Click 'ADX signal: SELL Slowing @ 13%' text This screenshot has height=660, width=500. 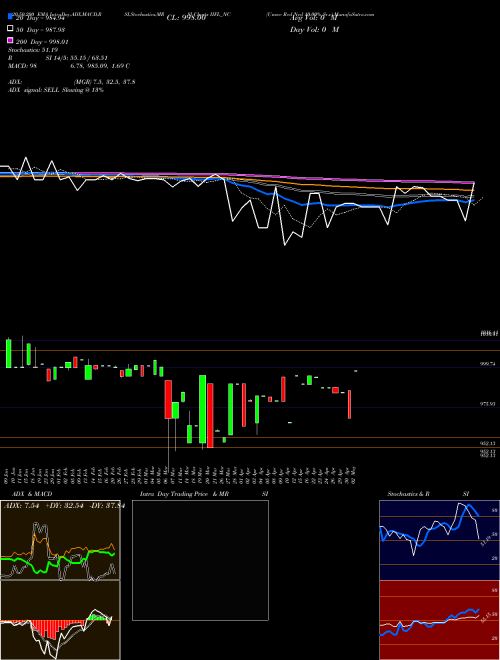(x=56, y=90)
